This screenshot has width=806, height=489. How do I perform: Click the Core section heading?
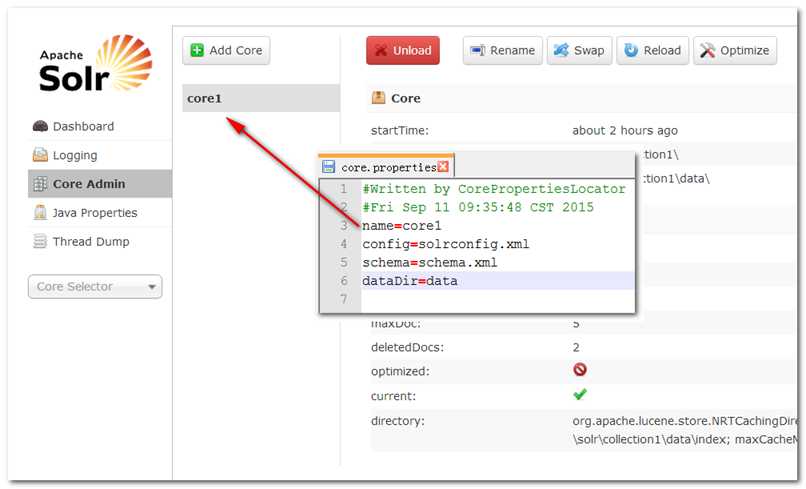(406, 98)
